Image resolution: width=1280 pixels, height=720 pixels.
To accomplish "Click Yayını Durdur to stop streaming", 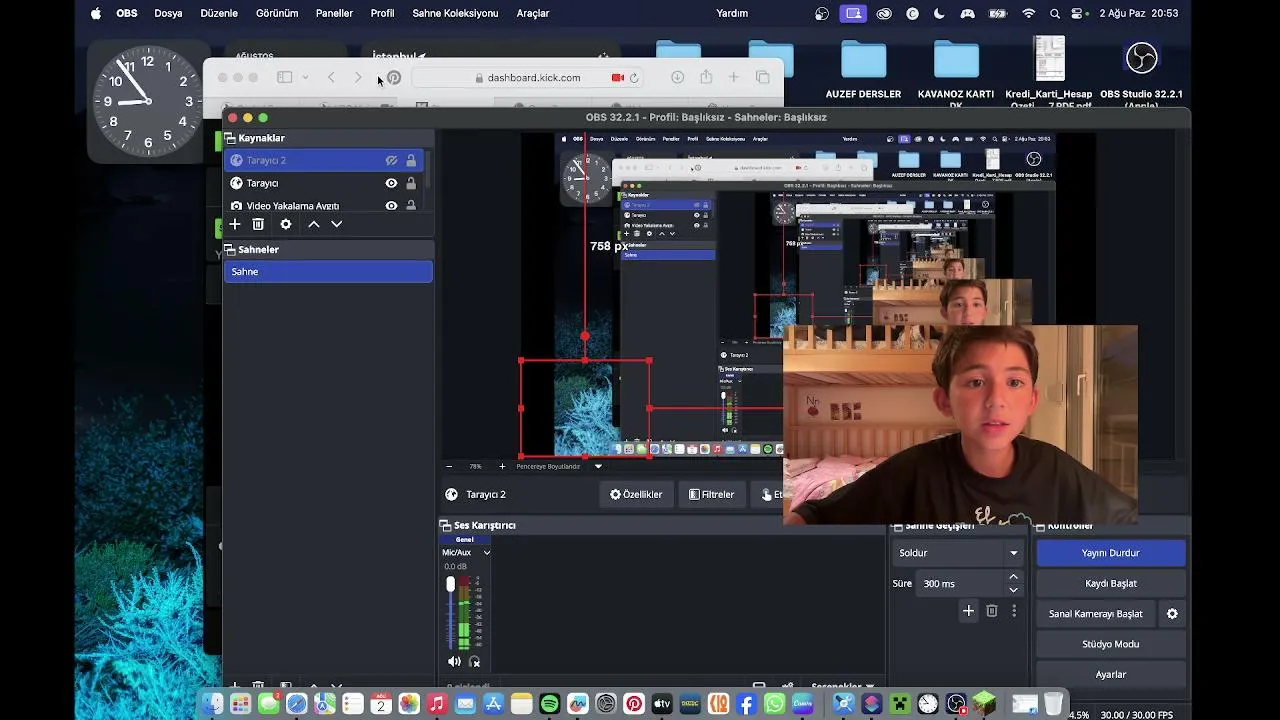I will tap(1111, 552).
